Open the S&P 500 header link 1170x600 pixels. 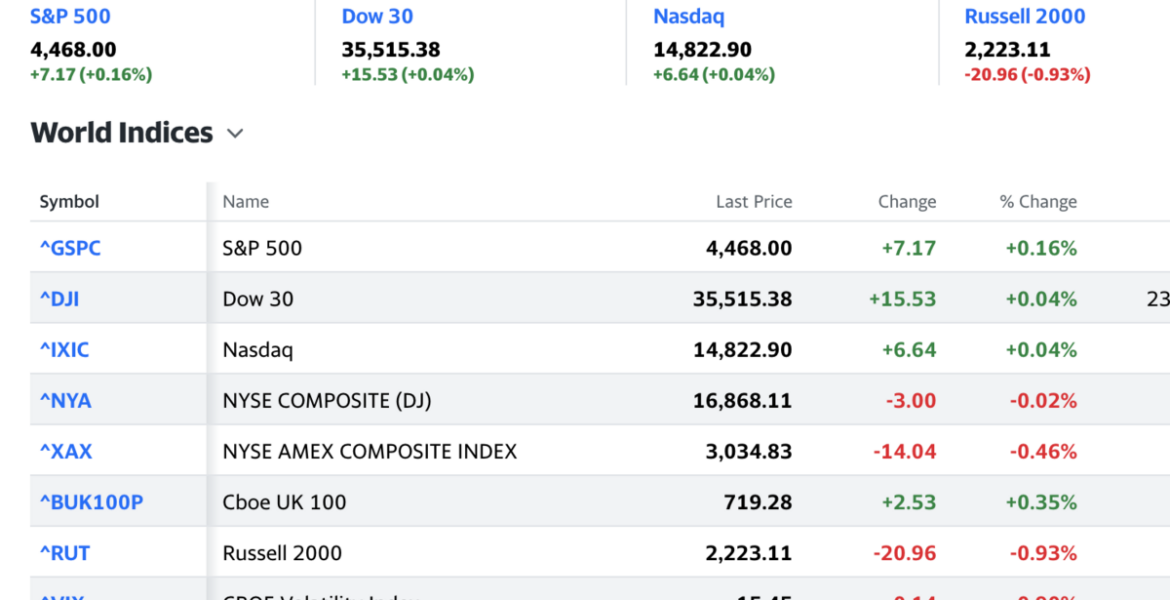70,17
